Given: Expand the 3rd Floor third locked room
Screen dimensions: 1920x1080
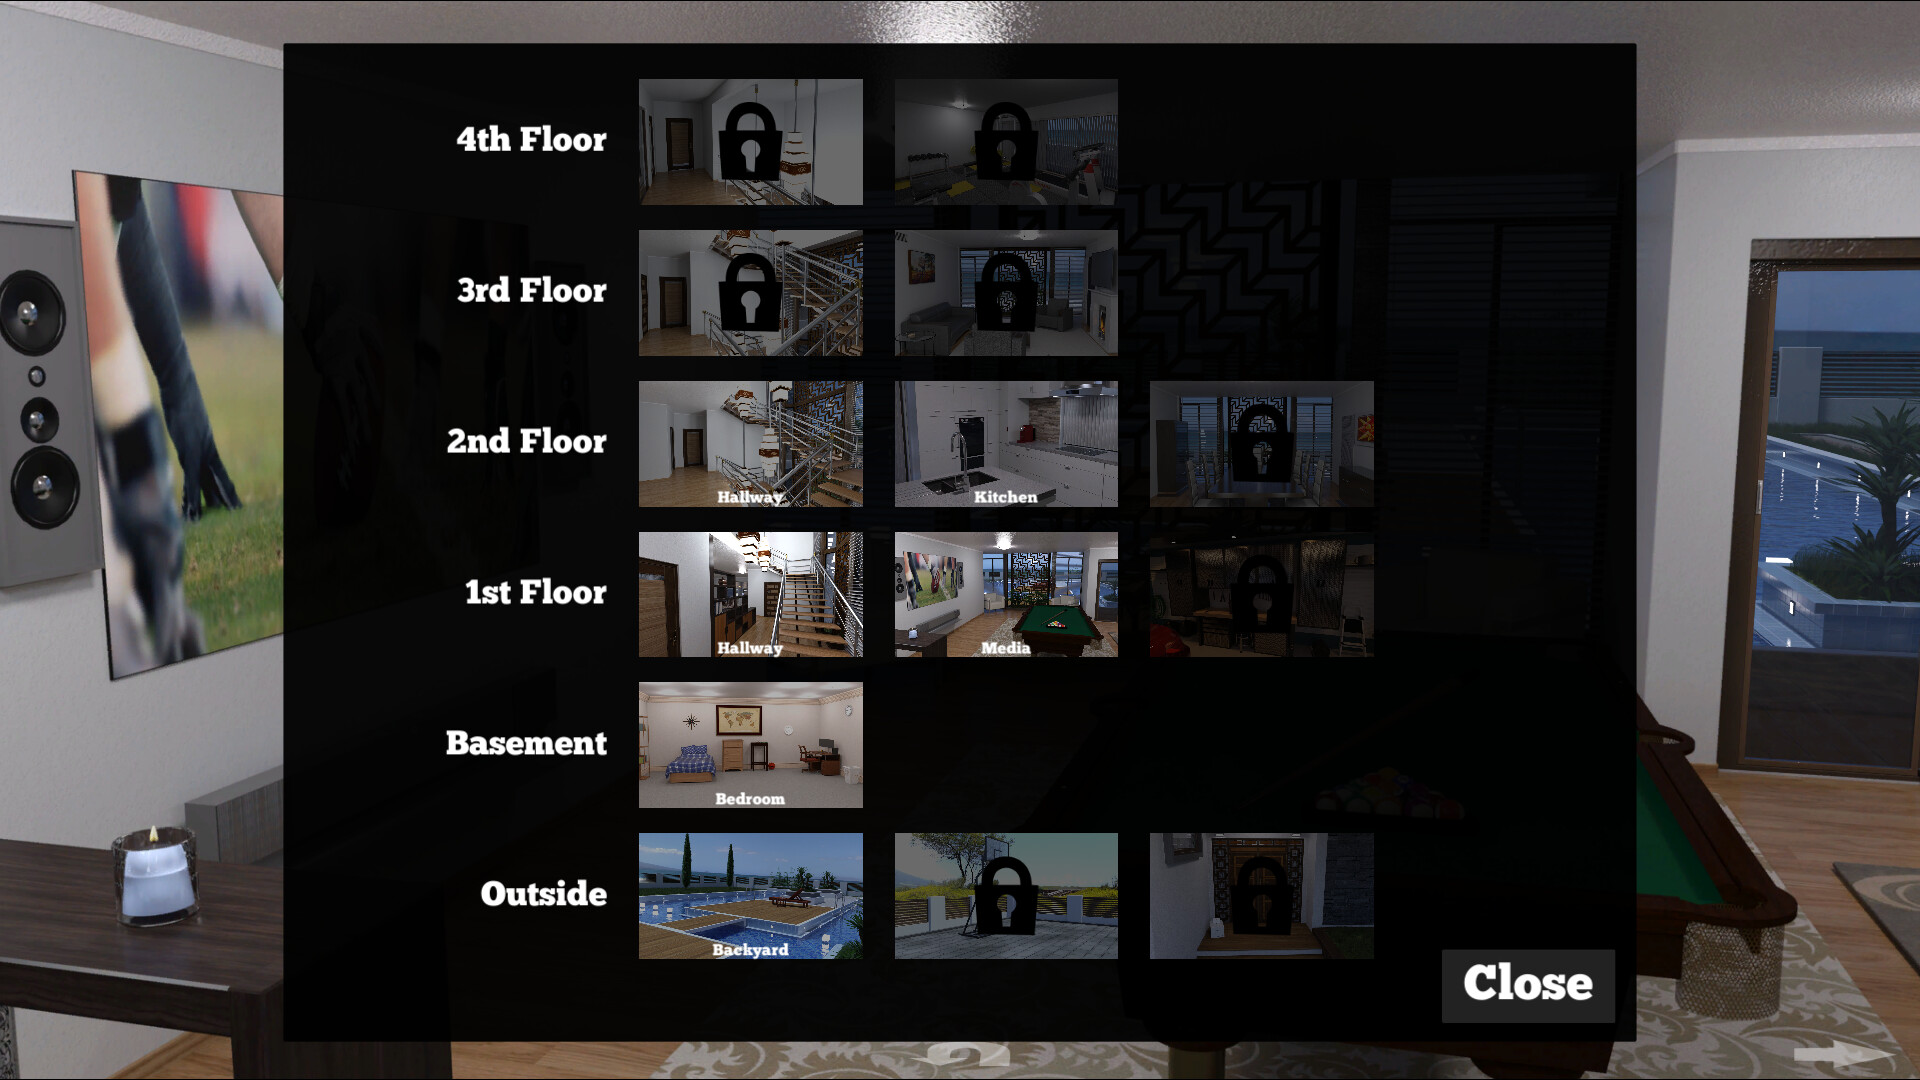Looking at the screenshot, I should pos(1261,291).
